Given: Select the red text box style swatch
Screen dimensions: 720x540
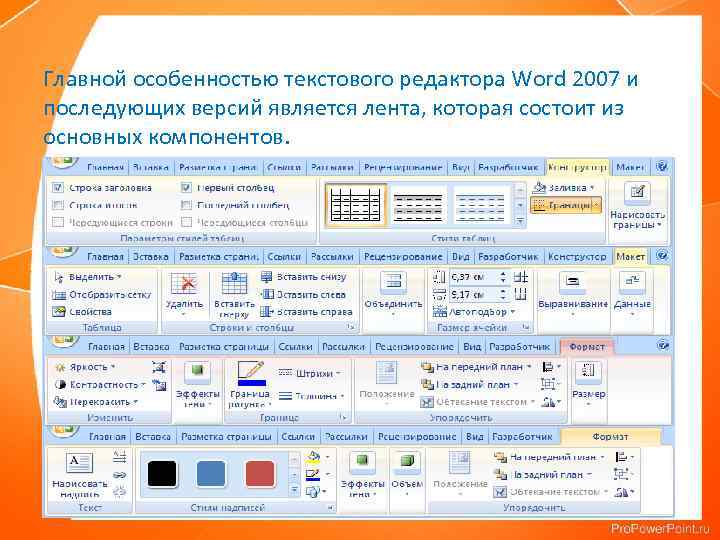Looking at the screenshot, I should click(x=260, y=473).
